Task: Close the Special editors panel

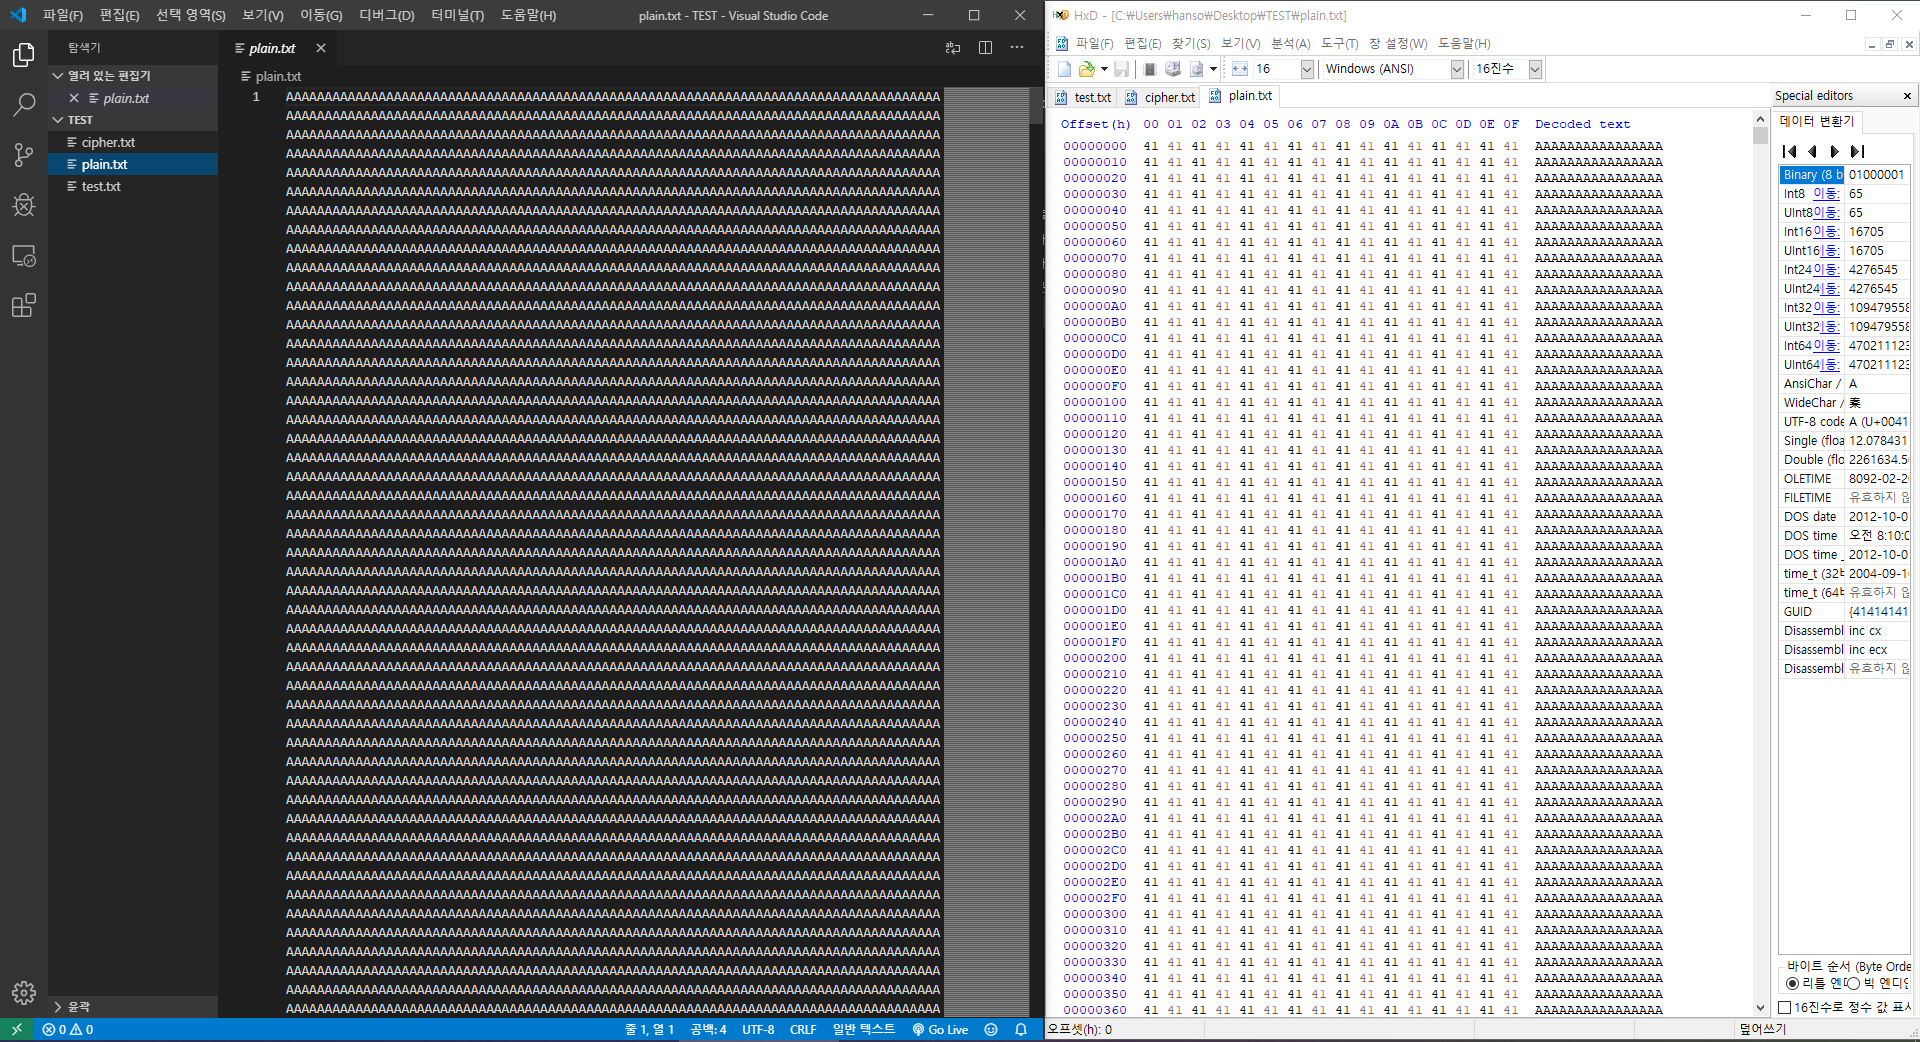Action: click(1907, 96)
